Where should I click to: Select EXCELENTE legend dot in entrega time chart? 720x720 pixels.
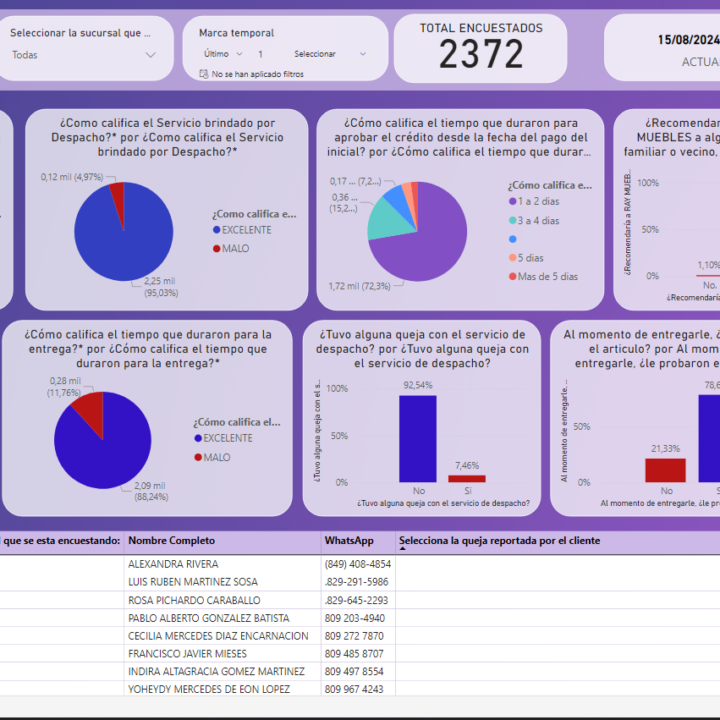197,438
